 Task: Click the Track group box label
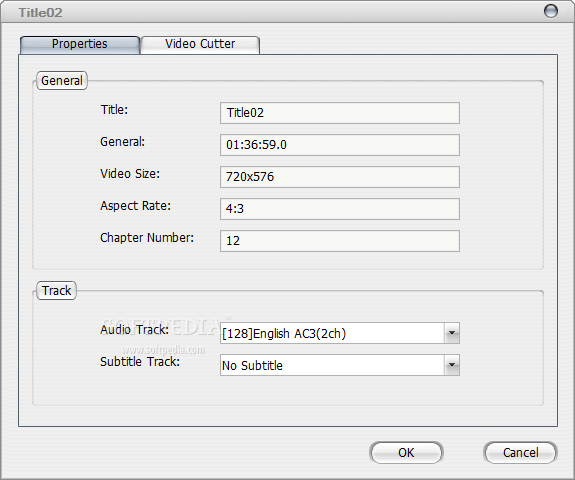click(x=56, y=291)
